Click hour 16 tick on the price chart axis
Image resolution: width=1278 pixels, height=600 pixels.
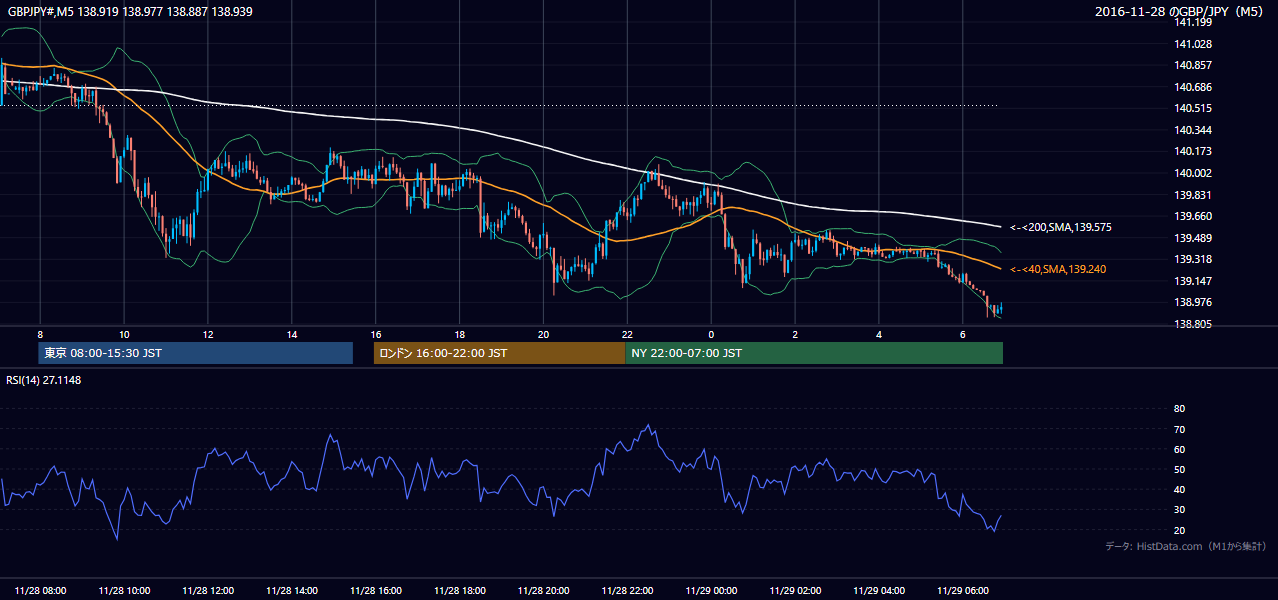tap(376, 334)
